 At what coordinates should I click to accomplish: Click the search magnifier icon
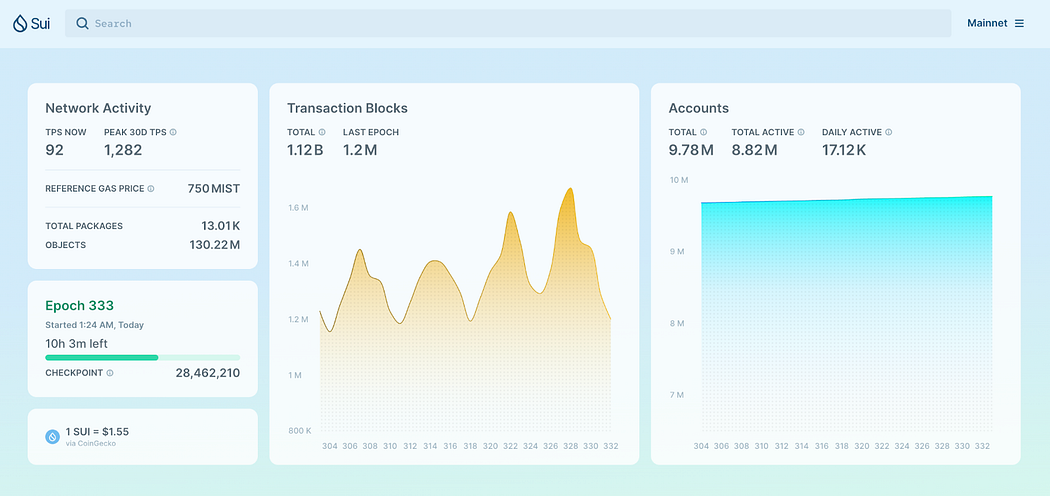(x=82, y=23)
